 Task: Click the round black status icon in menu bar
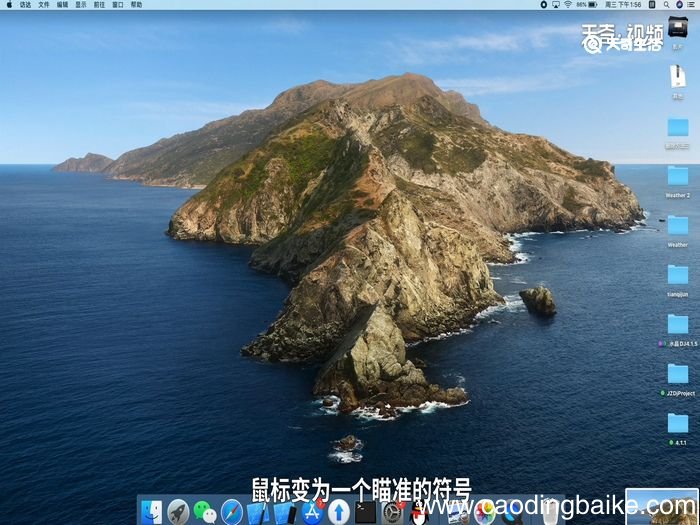pyautogui.click(x=544, y=4)
